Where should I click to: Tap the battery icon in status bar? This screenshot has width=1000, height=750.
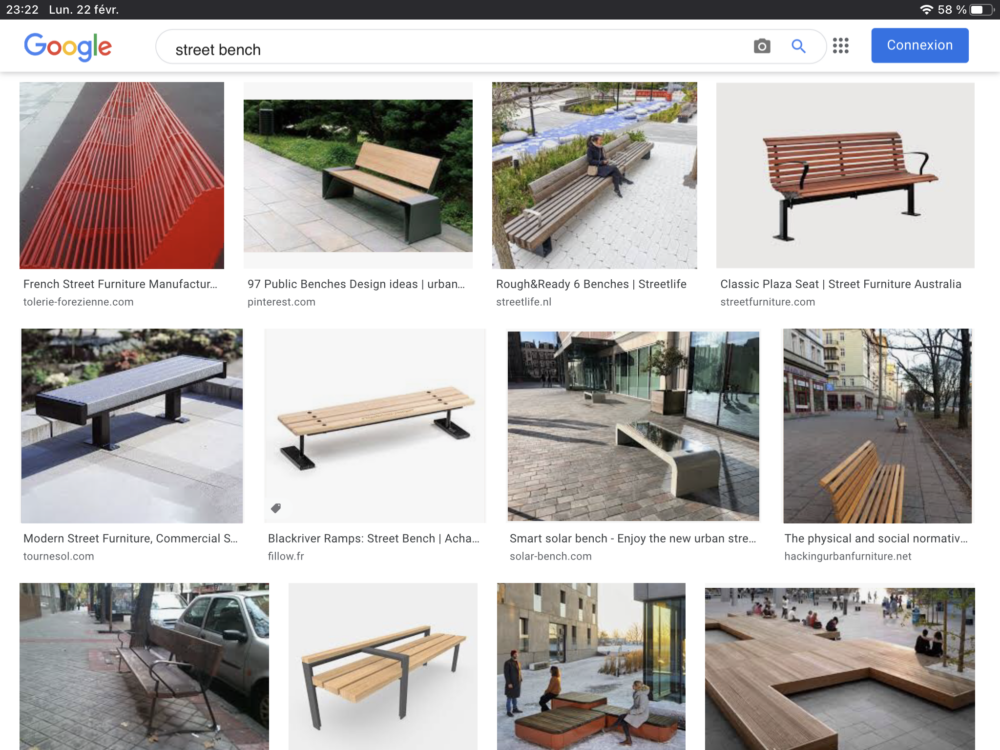point(982,9)
